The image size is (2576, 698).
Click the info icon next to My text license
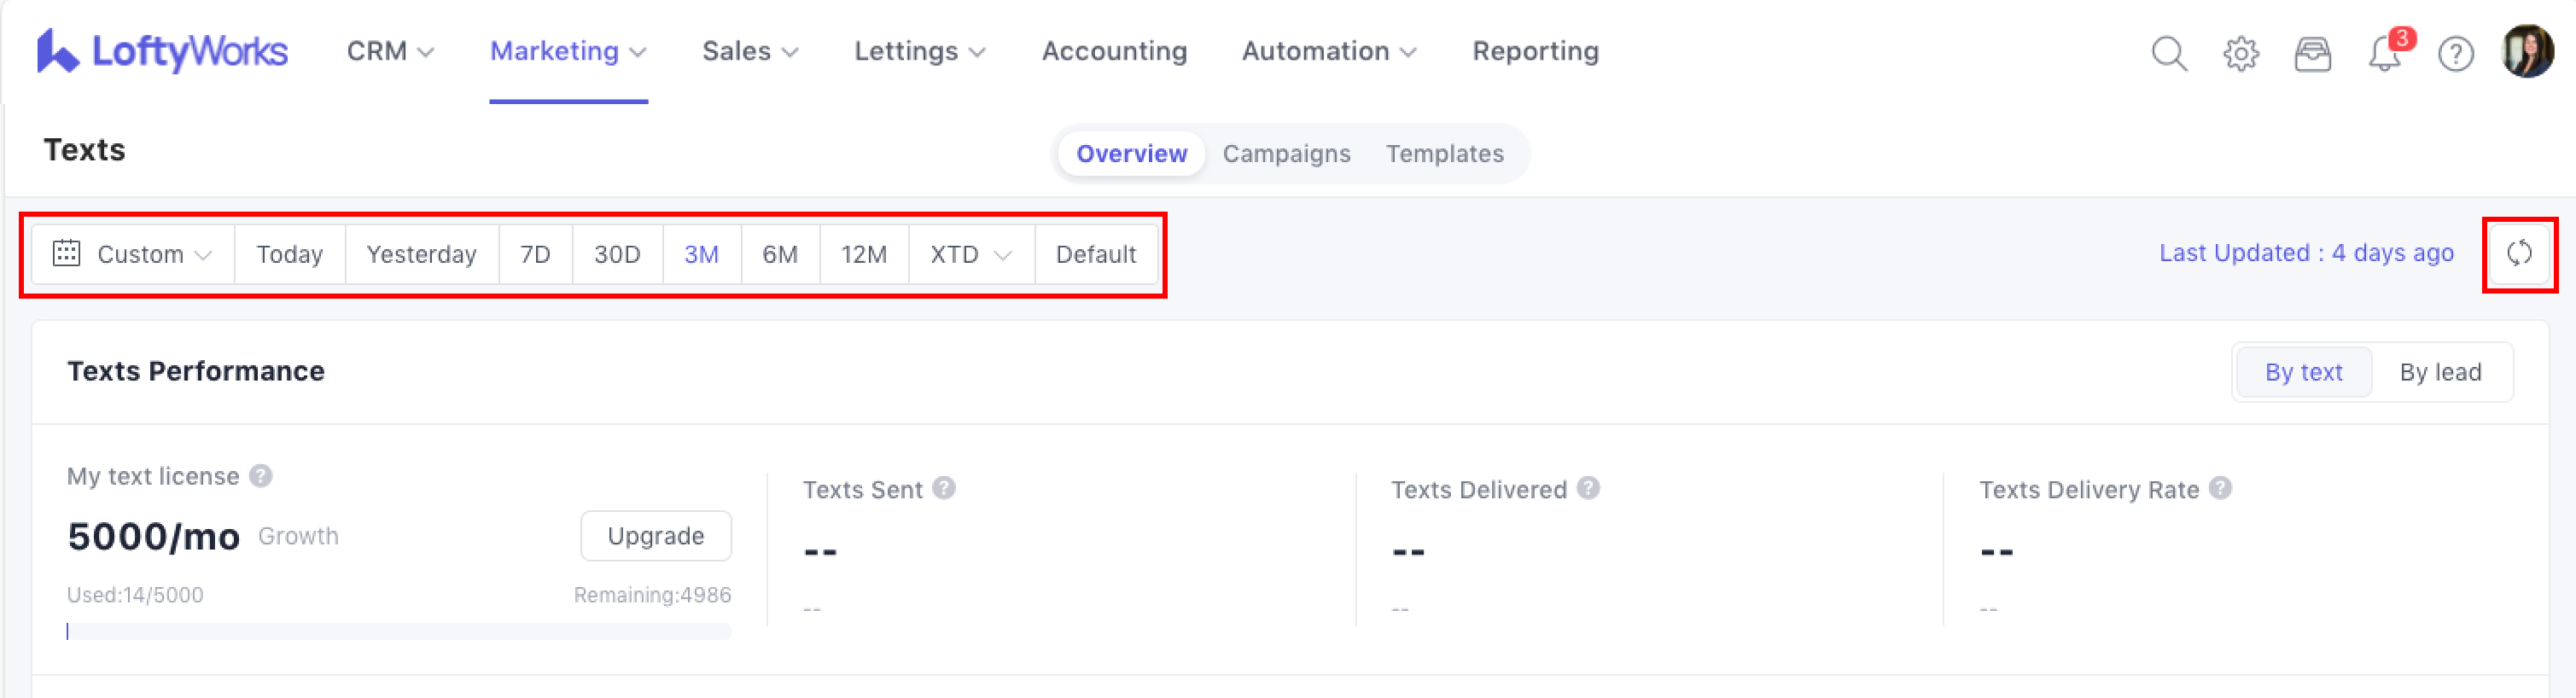261,476
